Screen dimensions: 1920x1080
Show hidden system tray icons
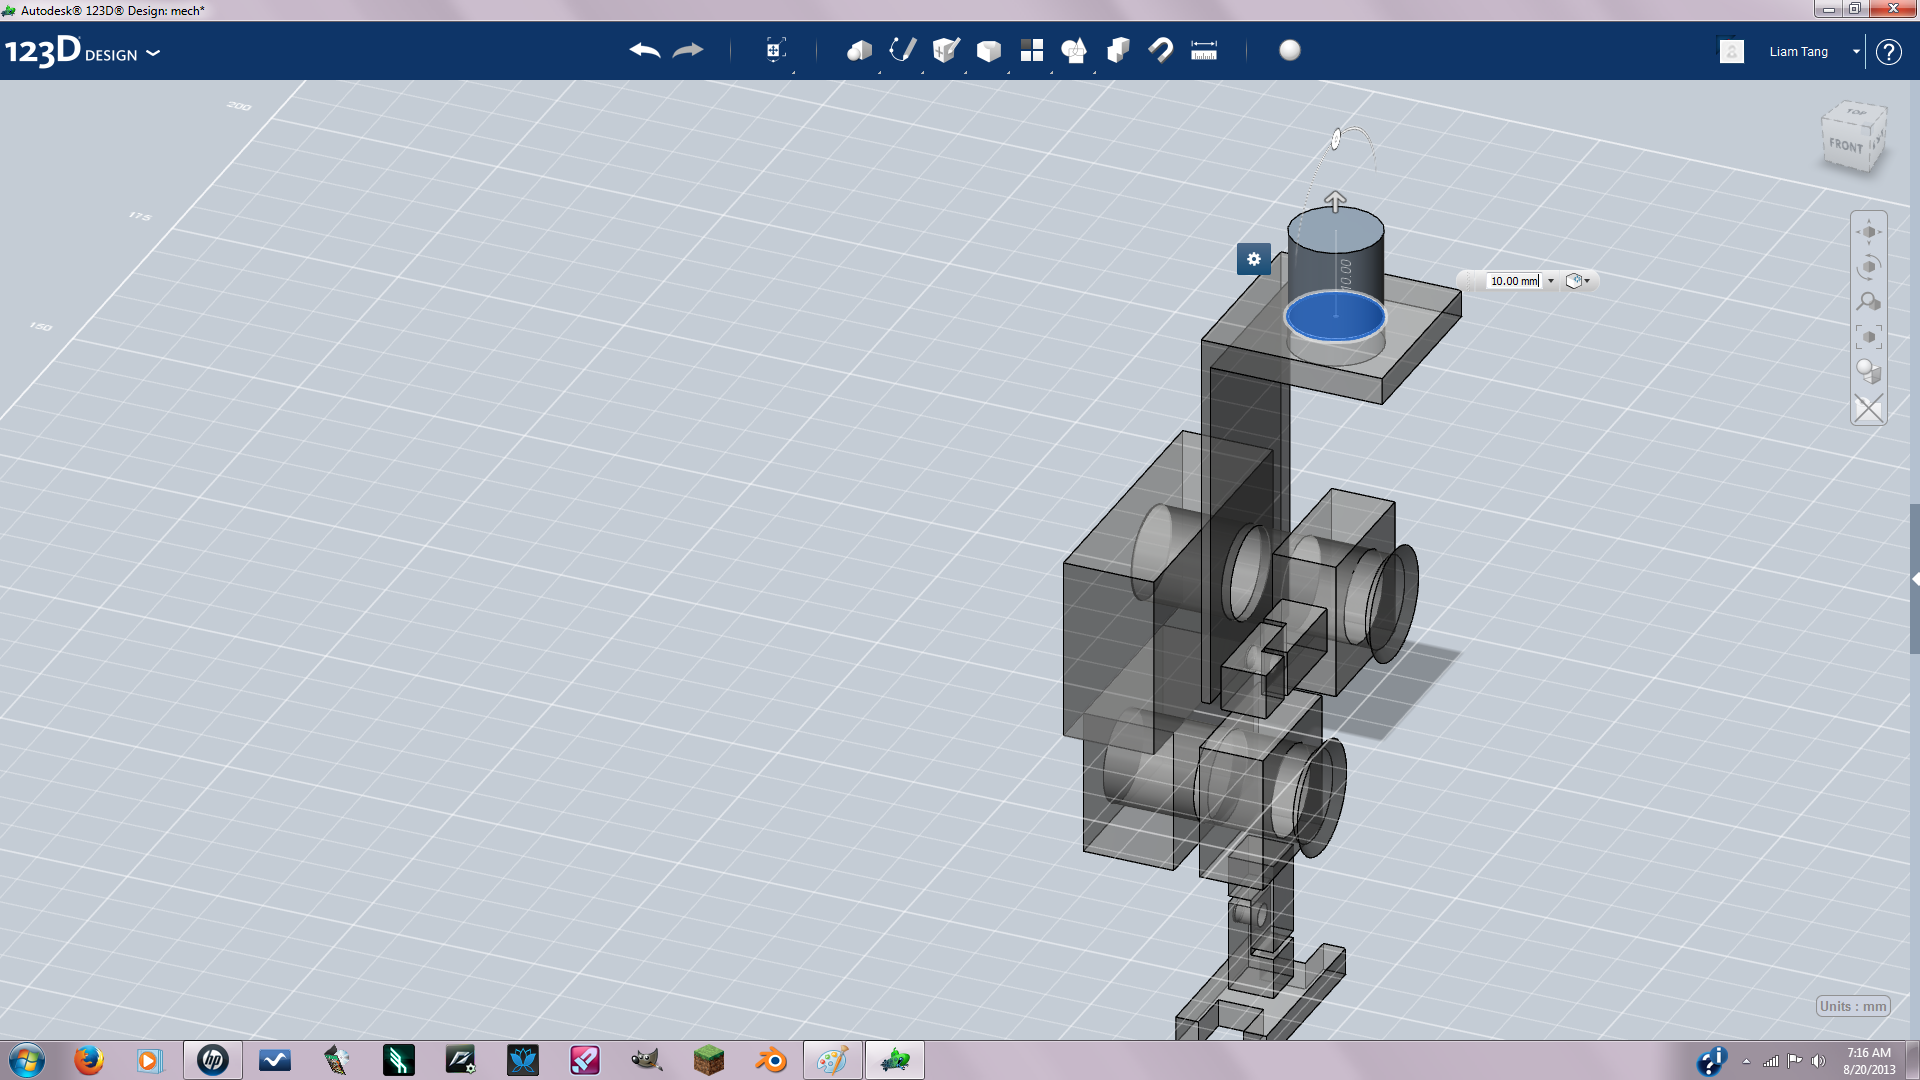pyautogui.click(x=1746, y=1061)
